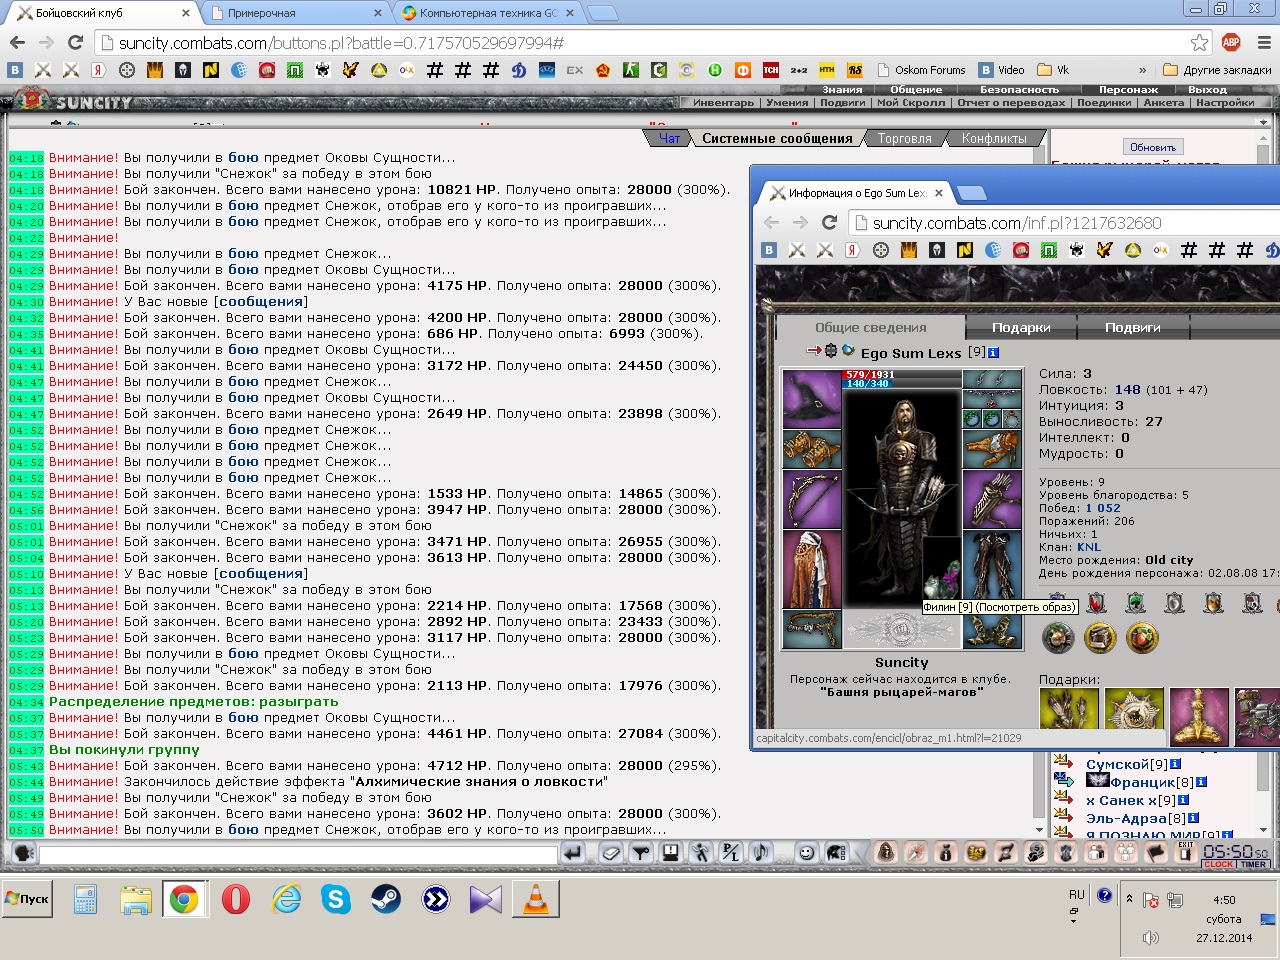
Task: Click the chat sound speaker icon
Action: pyautogui.click(x=761, y=853)
